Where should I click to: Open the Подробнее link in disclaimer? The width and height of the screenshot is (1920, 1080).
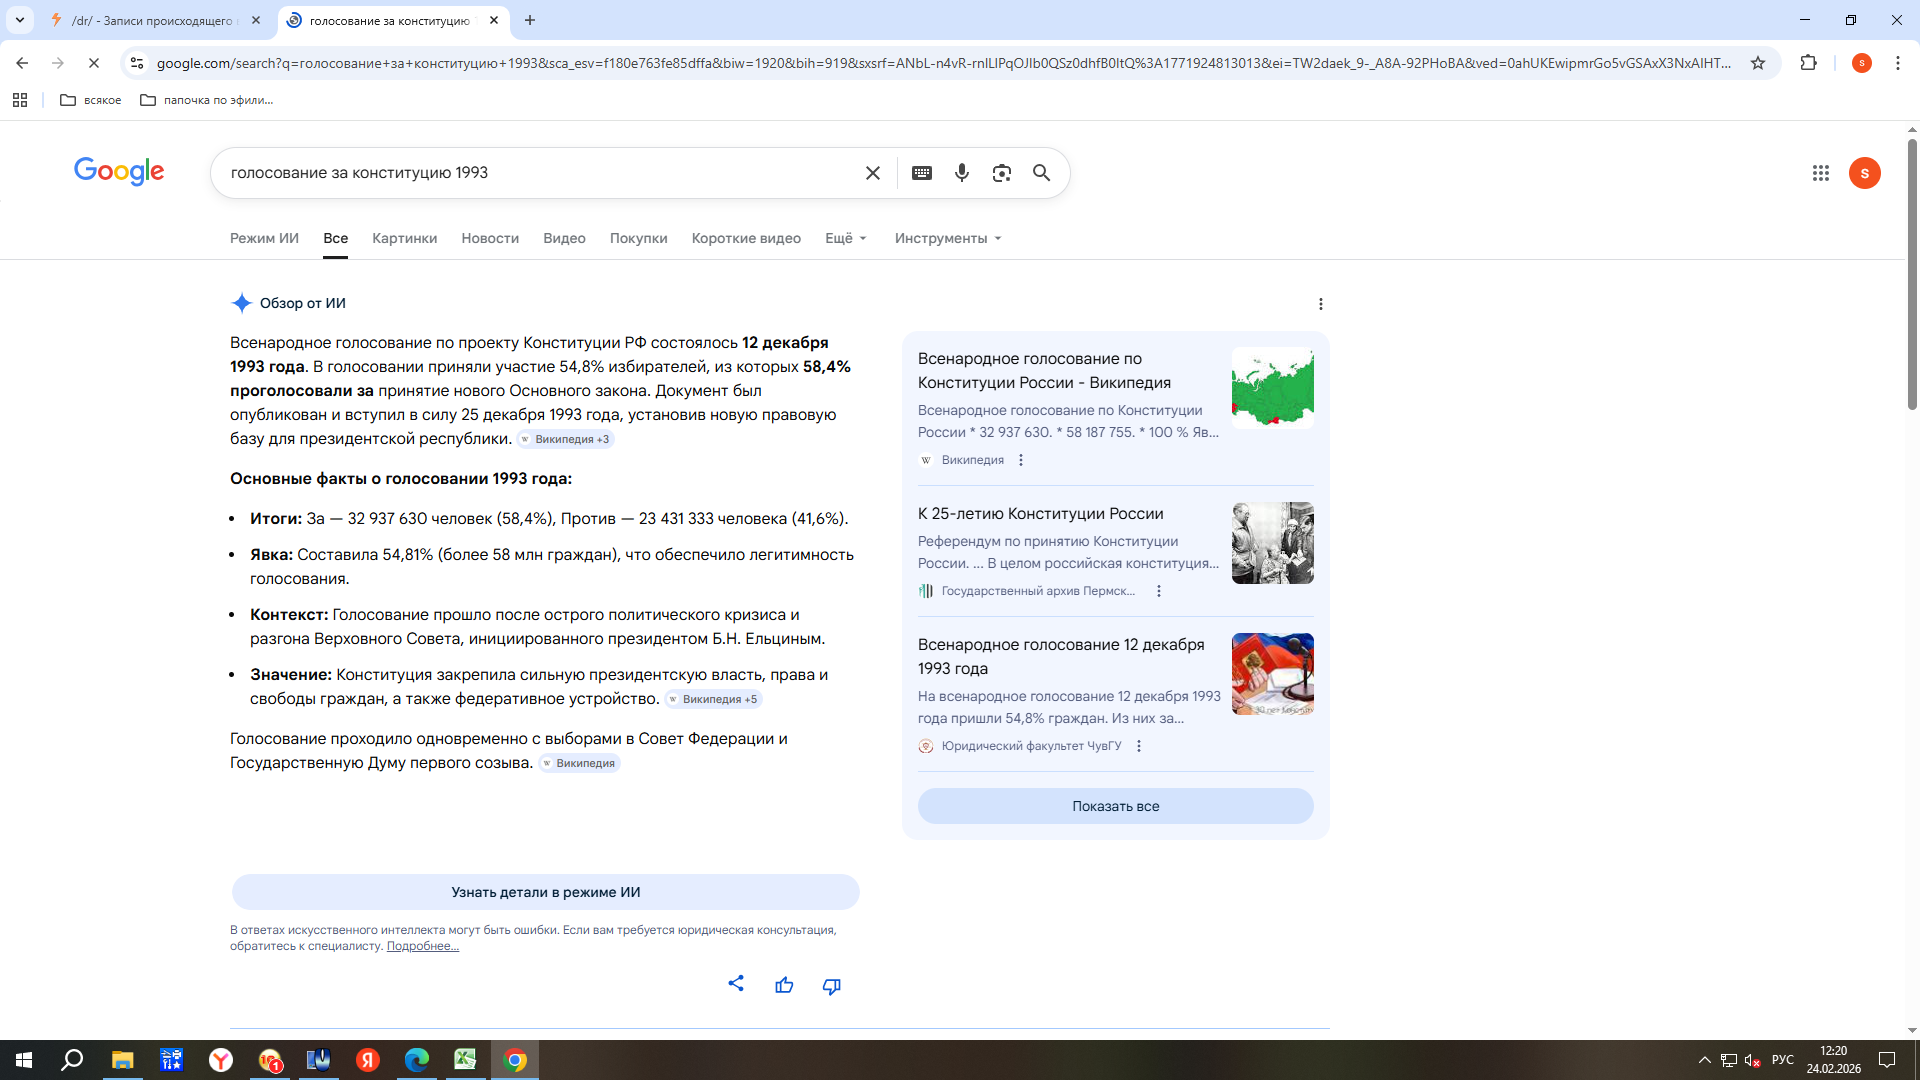(423, 946)
